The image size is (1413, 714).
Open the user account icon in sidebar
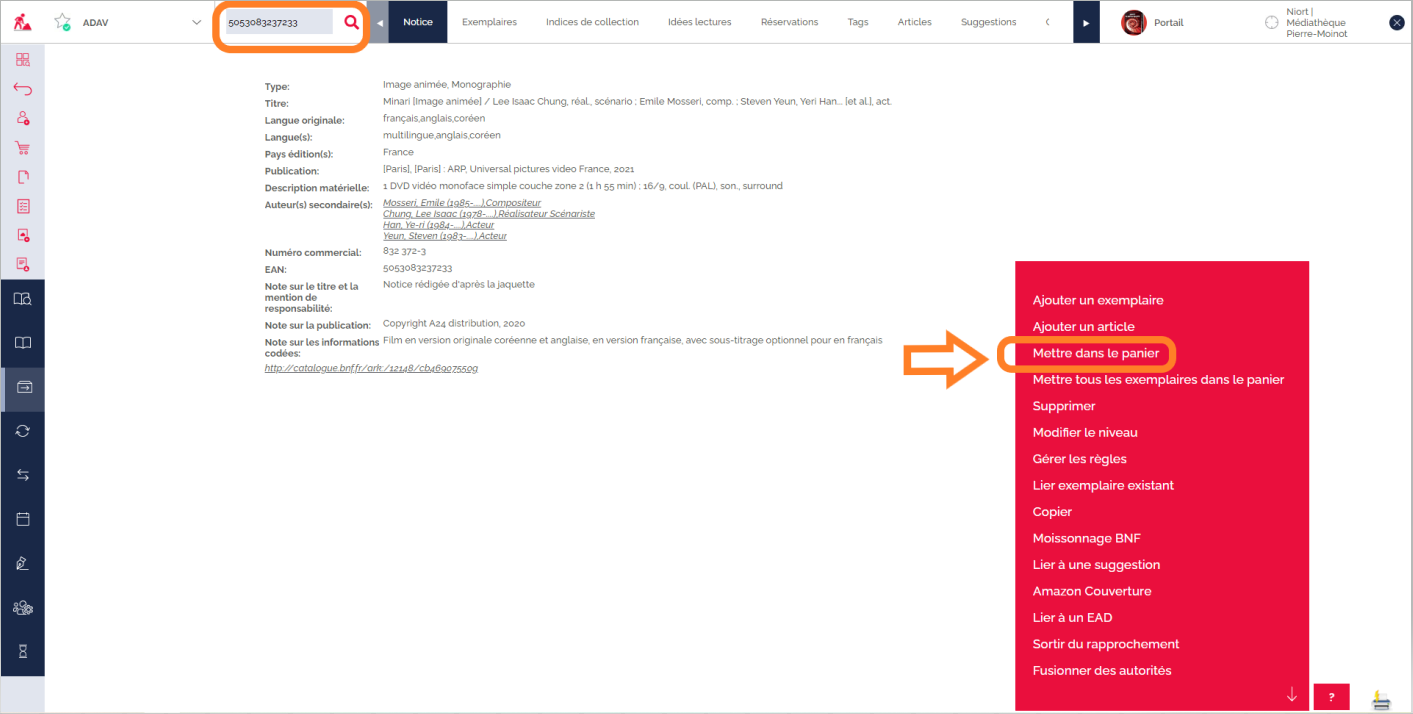[22, 118]
